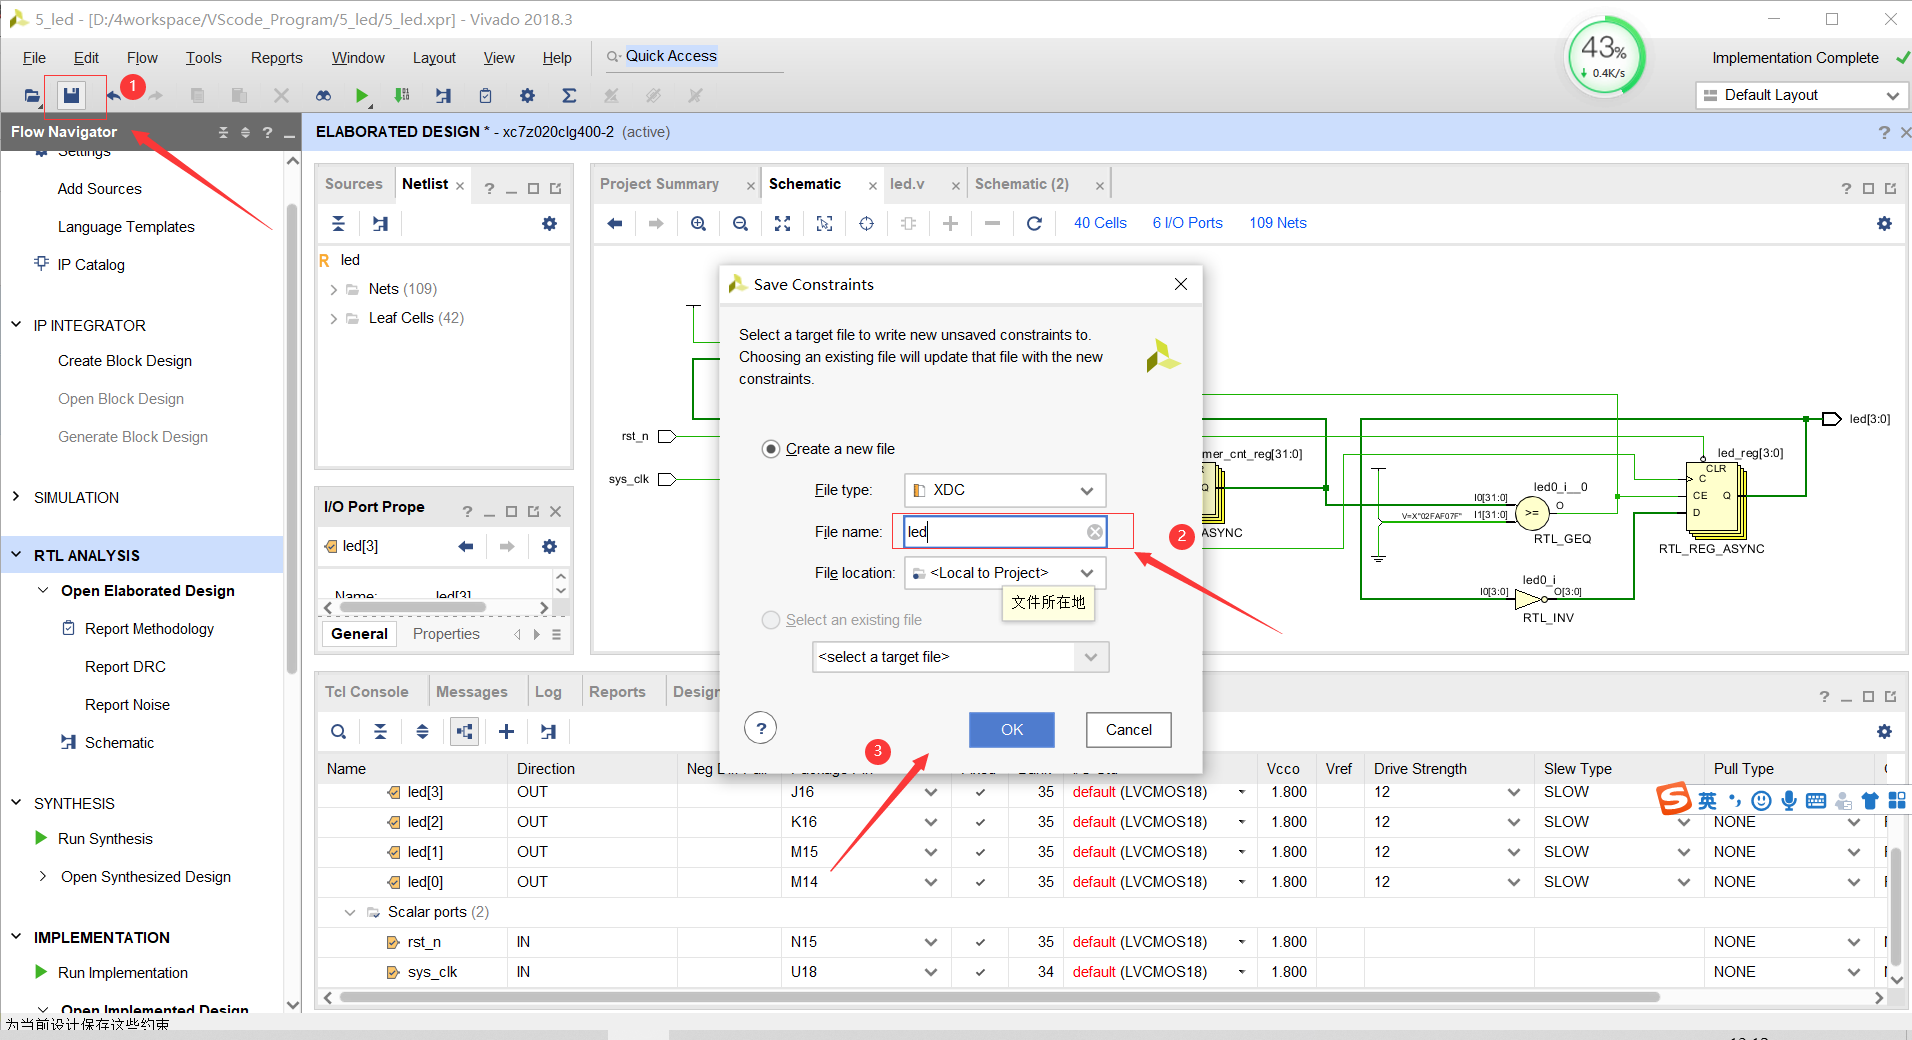
Task: Click OK in the Save Constraints dialog
Action: tap(1011, 729)
